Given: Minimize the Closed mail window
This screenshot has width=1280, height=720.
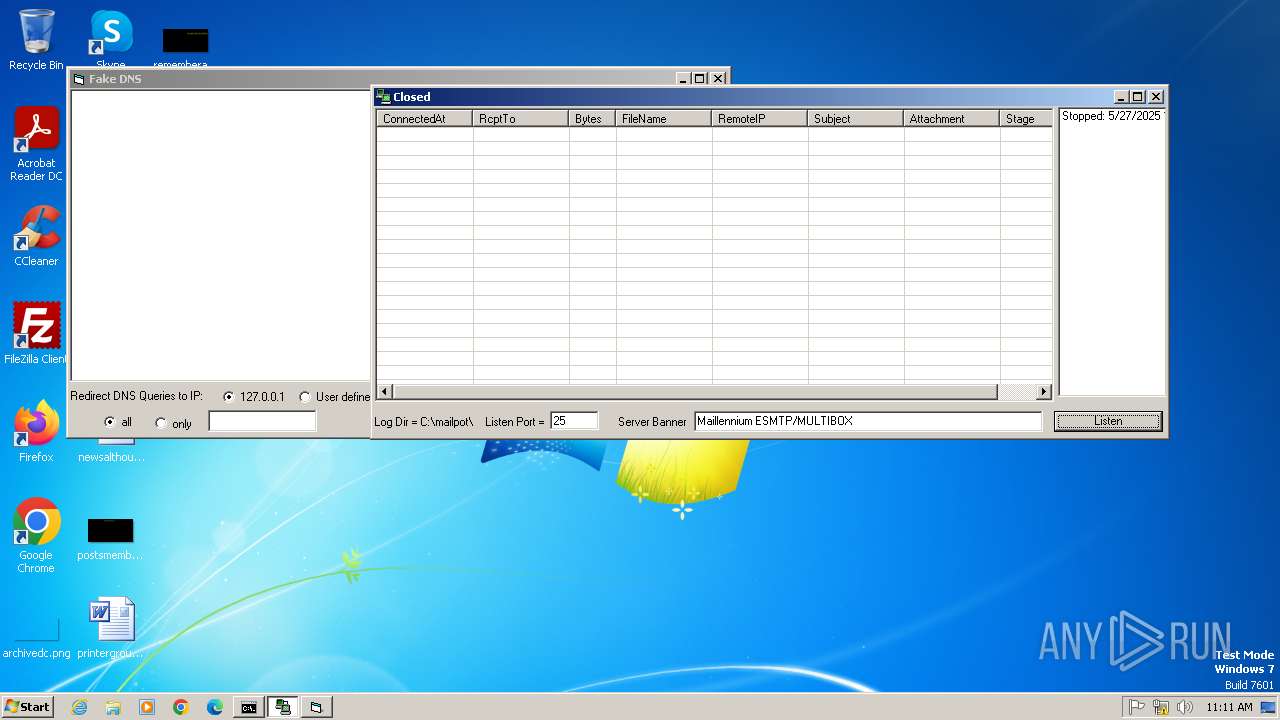Looking at the screenshot, I should click(1121, 97).
